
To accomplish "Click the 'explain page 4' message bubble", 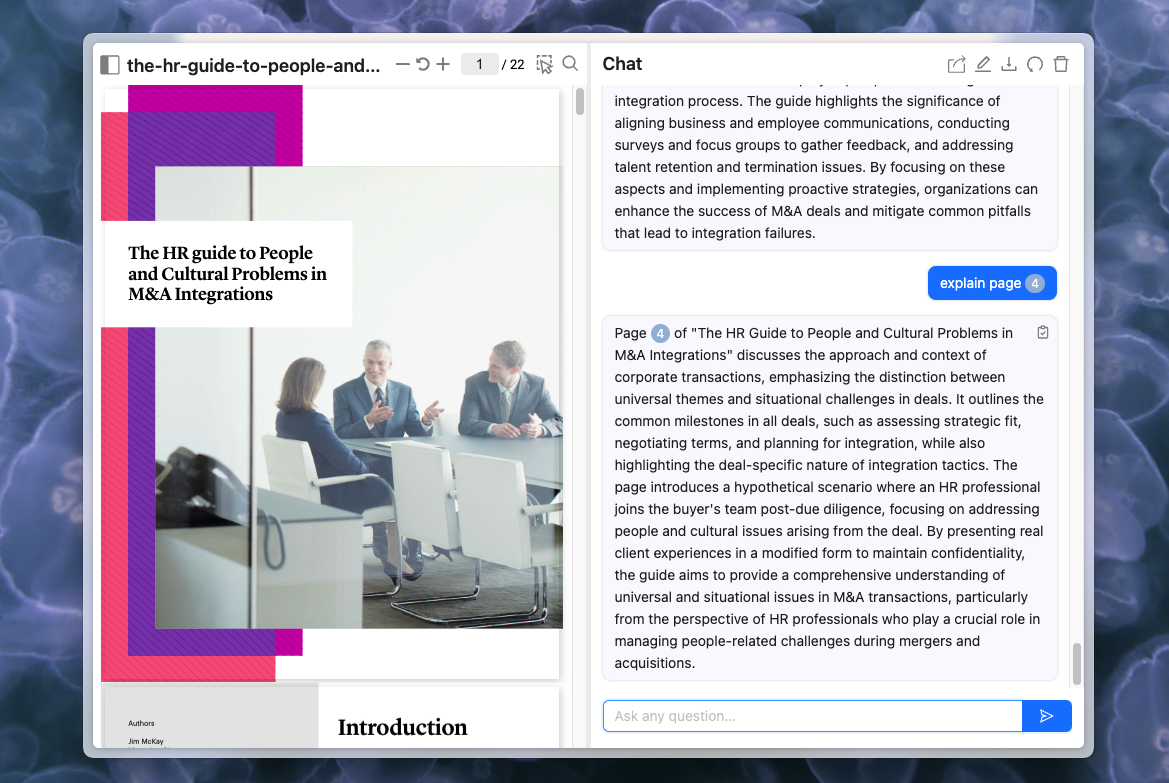I will tap(992, 283).
